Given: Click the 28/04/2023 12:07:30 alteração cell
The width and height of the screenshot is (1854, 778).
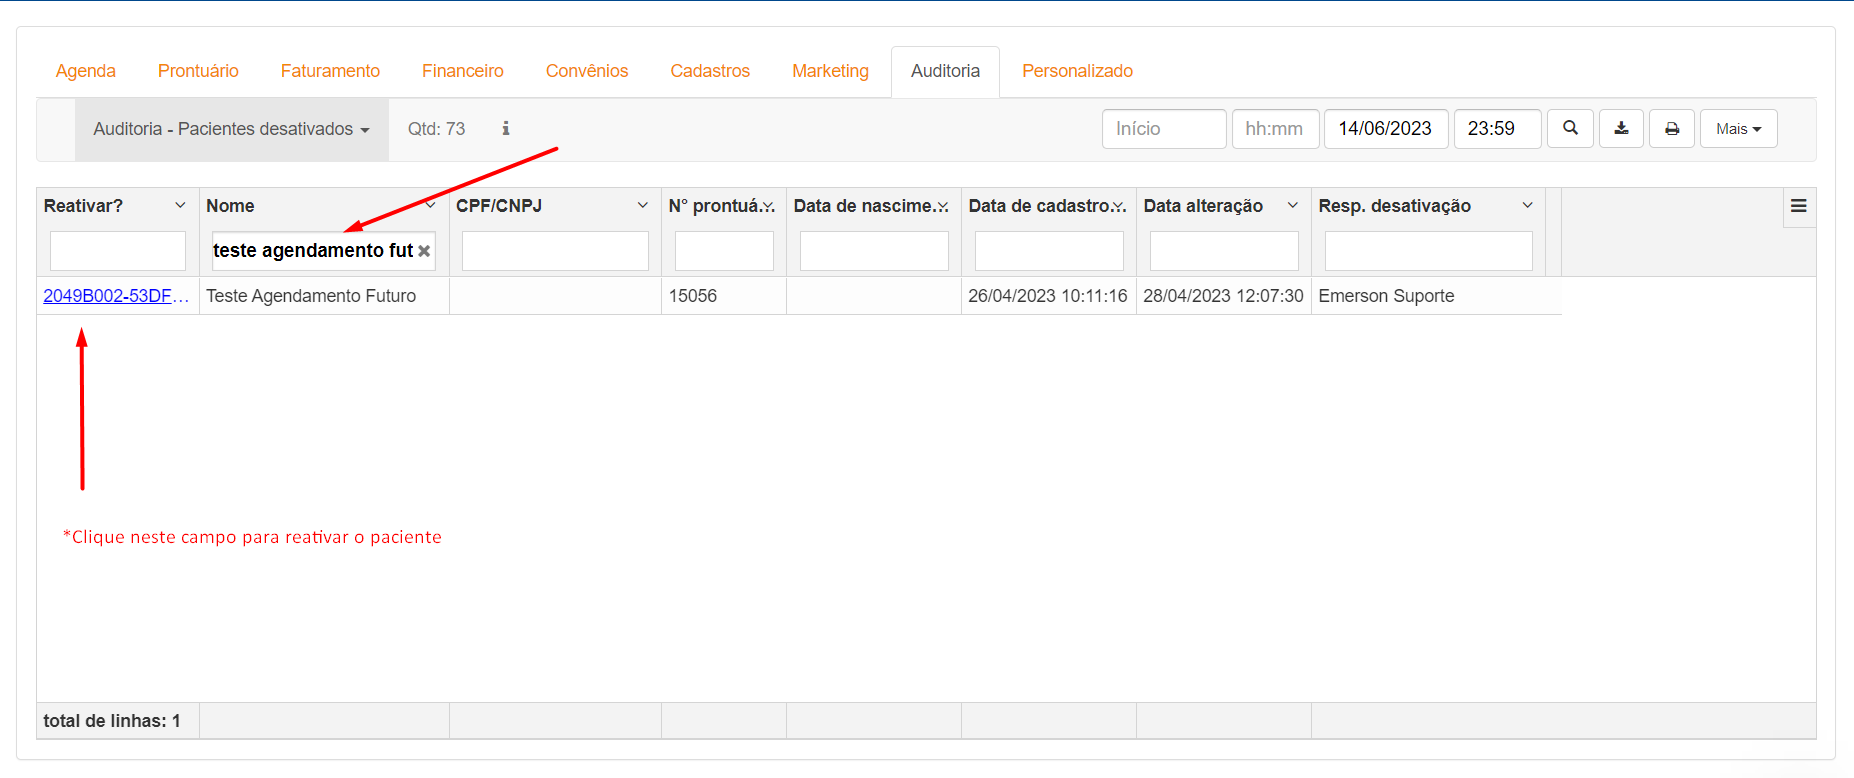Looking at the screenshot, I should (1224, 296).
